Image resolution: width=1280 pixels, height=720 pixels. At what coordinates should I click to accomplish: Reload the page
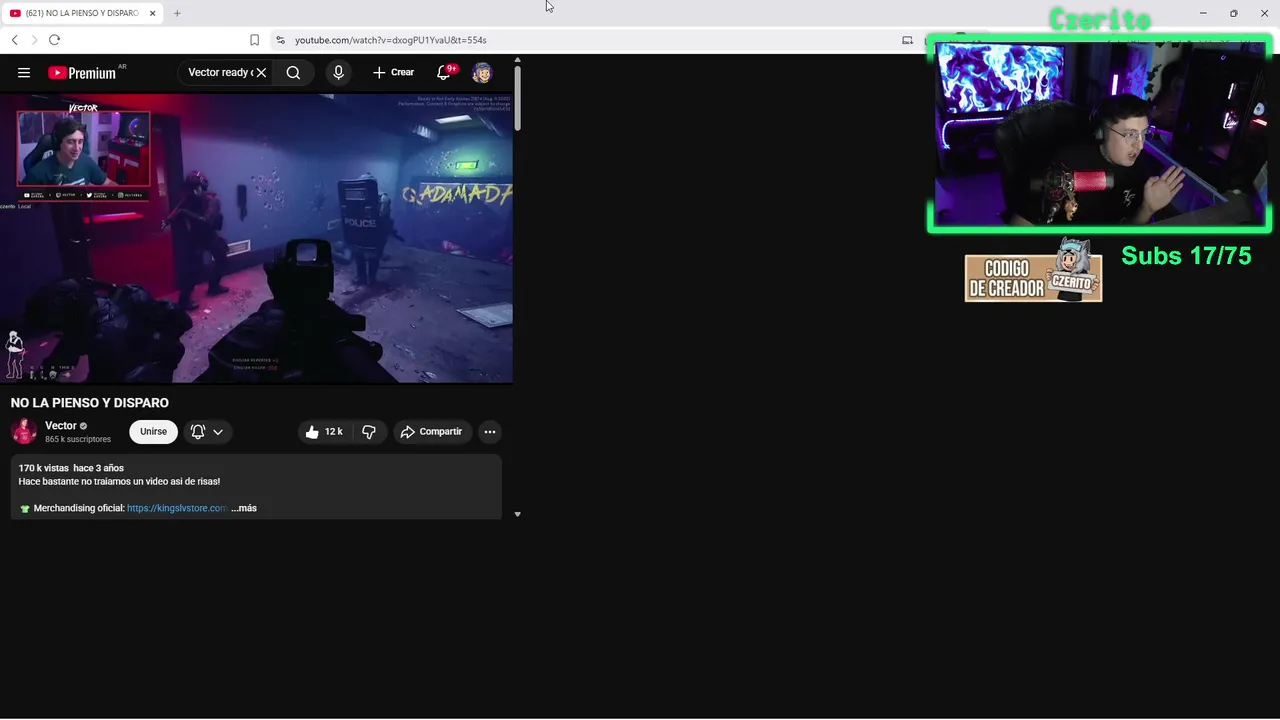point(54,40)
